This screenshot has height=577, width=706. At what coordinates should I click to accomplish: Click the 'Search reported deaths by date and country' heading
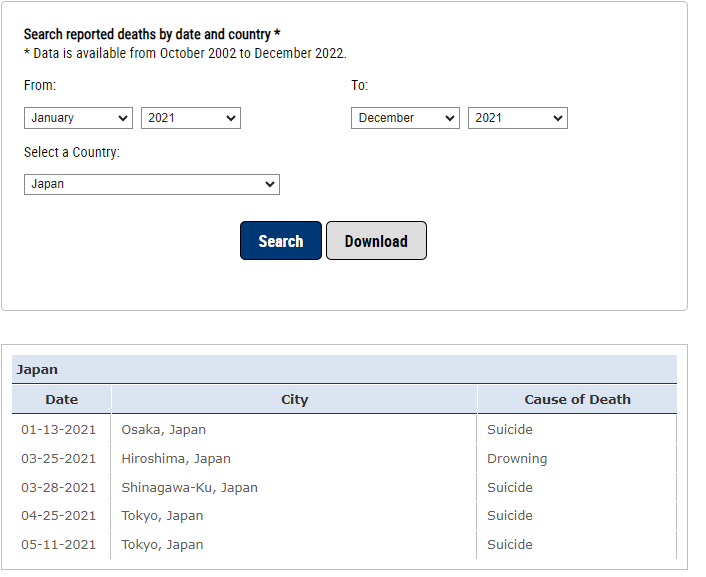click(x=152, y=34)
